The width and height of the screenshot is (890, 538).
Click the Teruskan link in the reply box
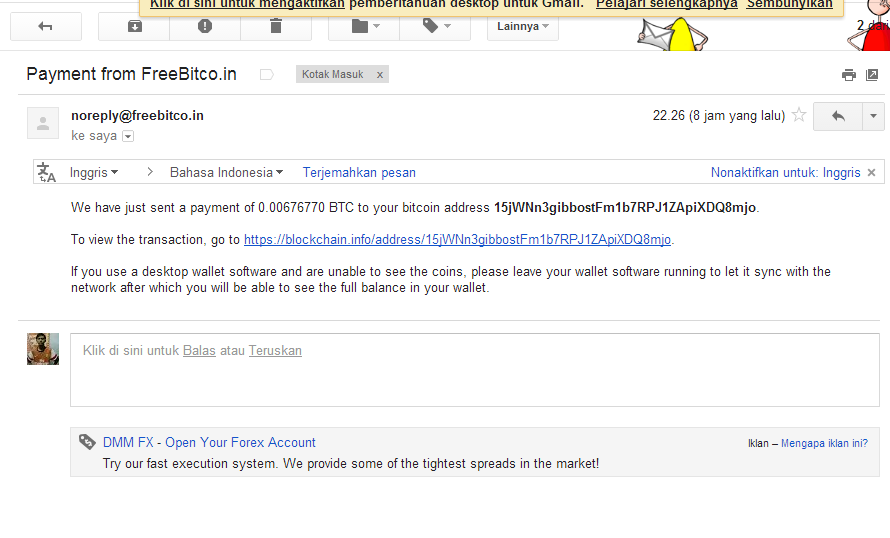(x=275, y=351)
